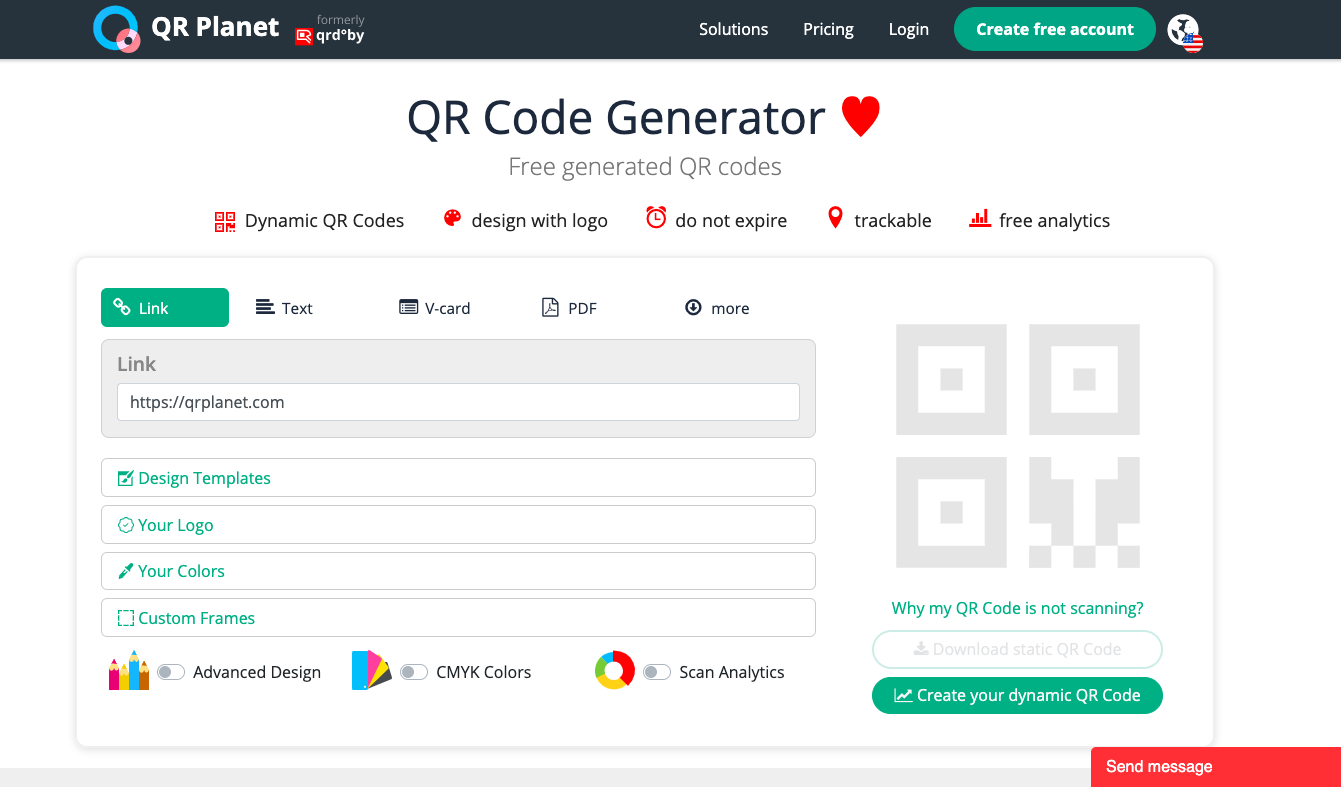
Task: Click the QR Planet brand name text
Action: [215, 27]
